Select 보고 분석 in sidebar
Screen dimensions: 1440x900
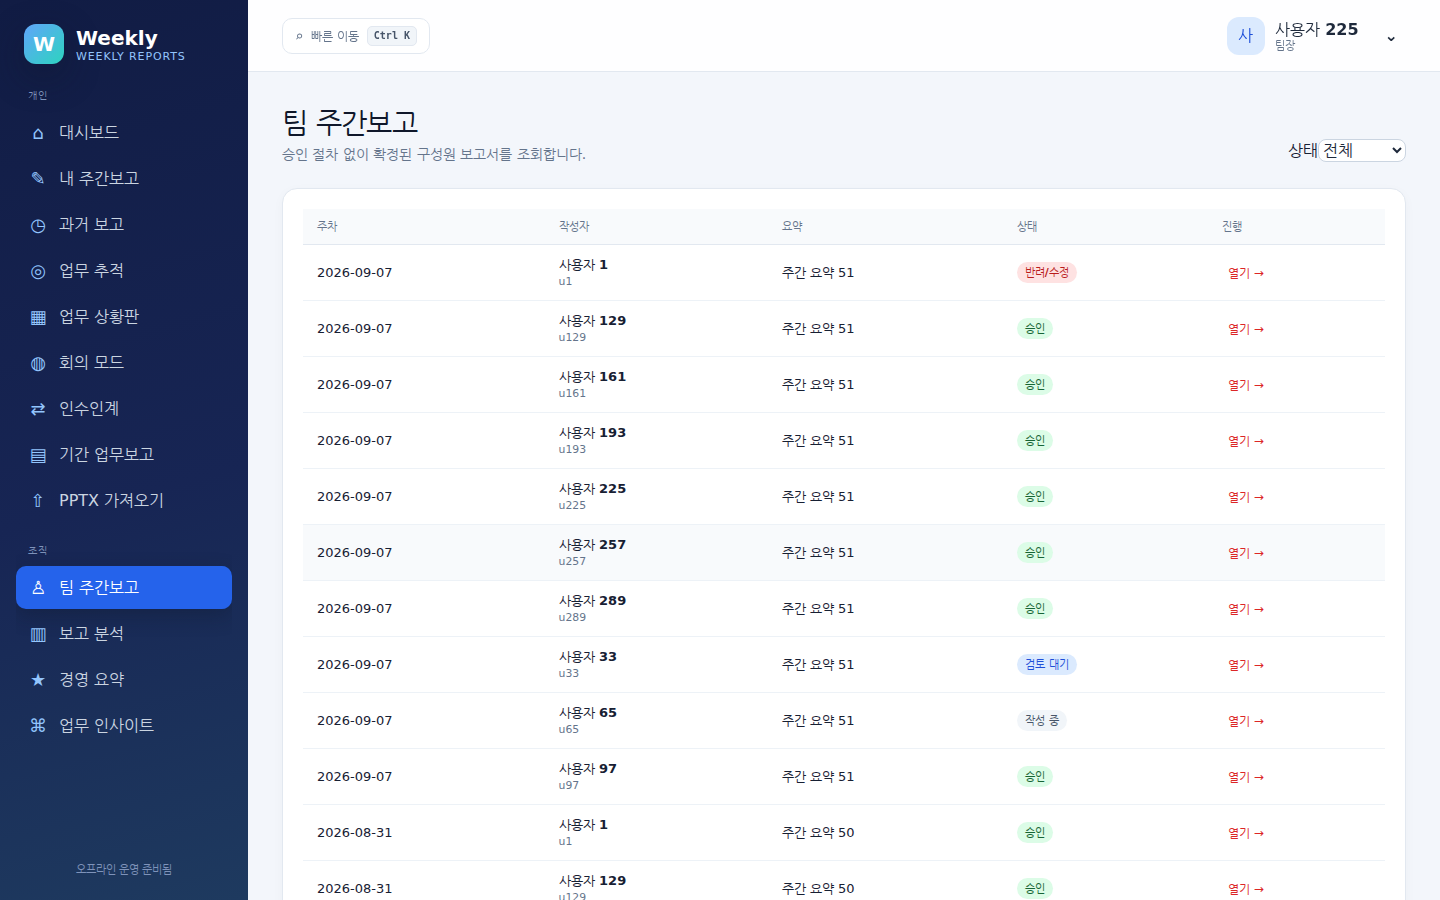[124, 633]
